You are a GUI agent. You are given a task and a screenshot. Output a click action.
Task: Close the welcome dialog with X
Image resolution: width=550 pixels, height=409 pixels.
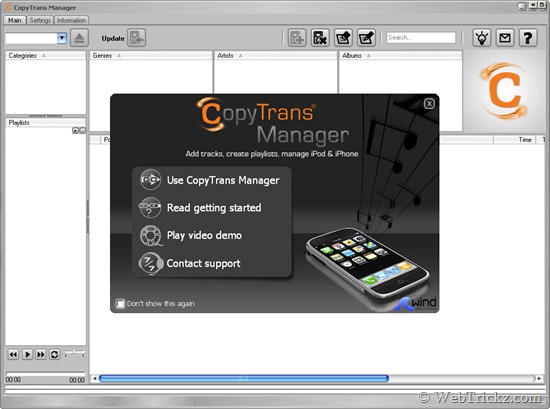point(429,103)
